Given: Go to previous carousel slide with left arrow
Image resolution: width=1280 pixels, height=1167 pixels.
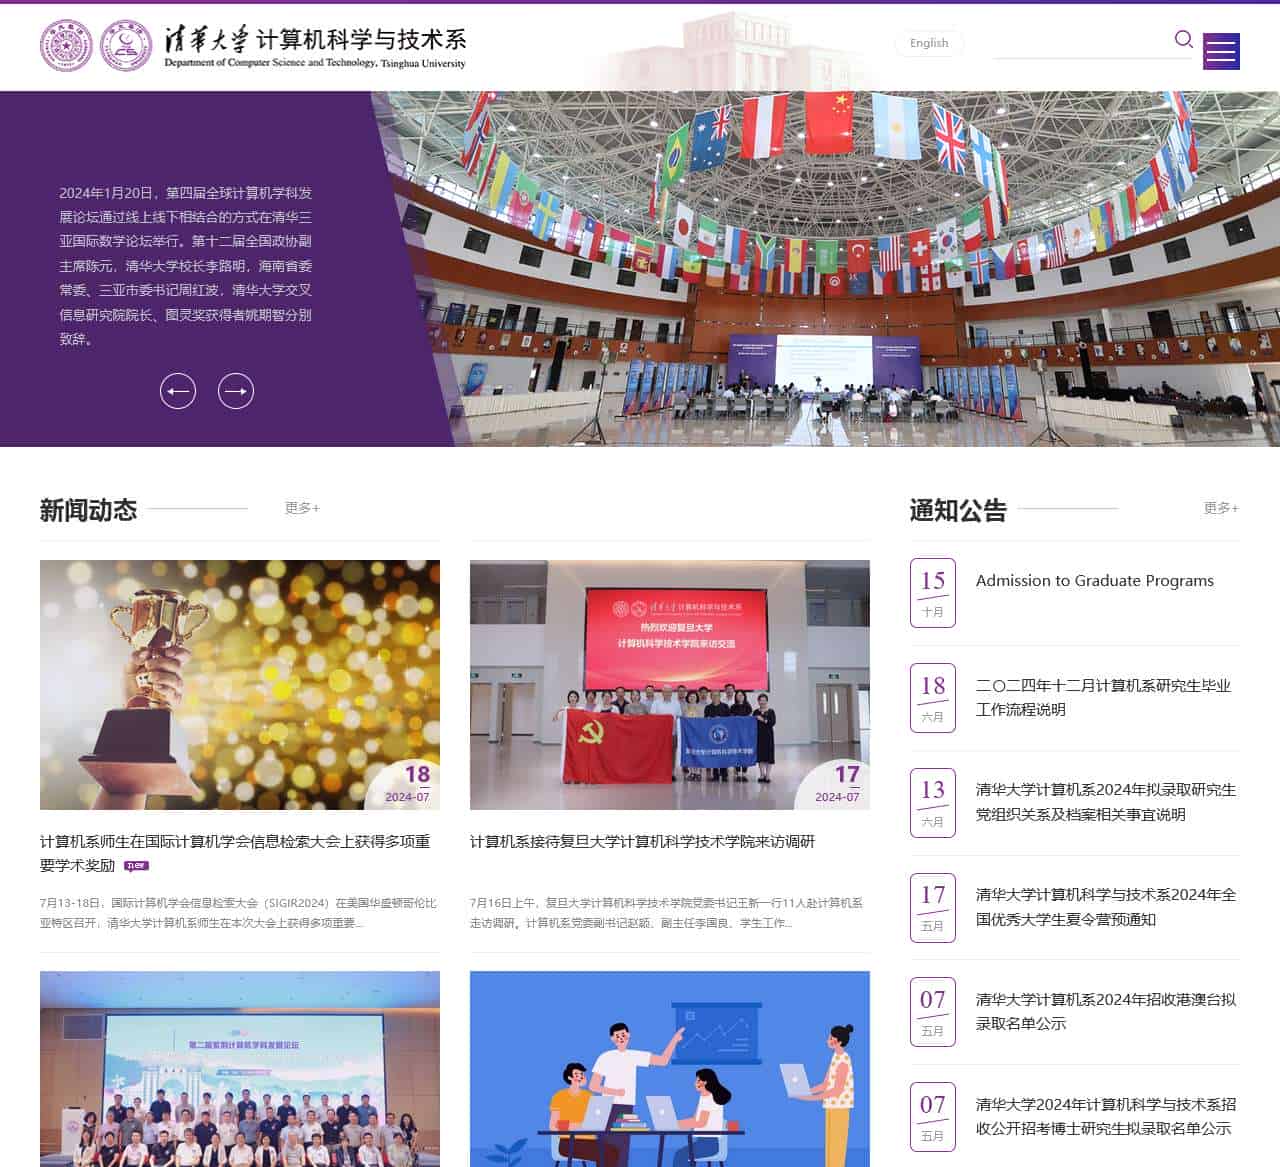Looking at the screenshot, I should pyautogui.click(x=178, y=391).
